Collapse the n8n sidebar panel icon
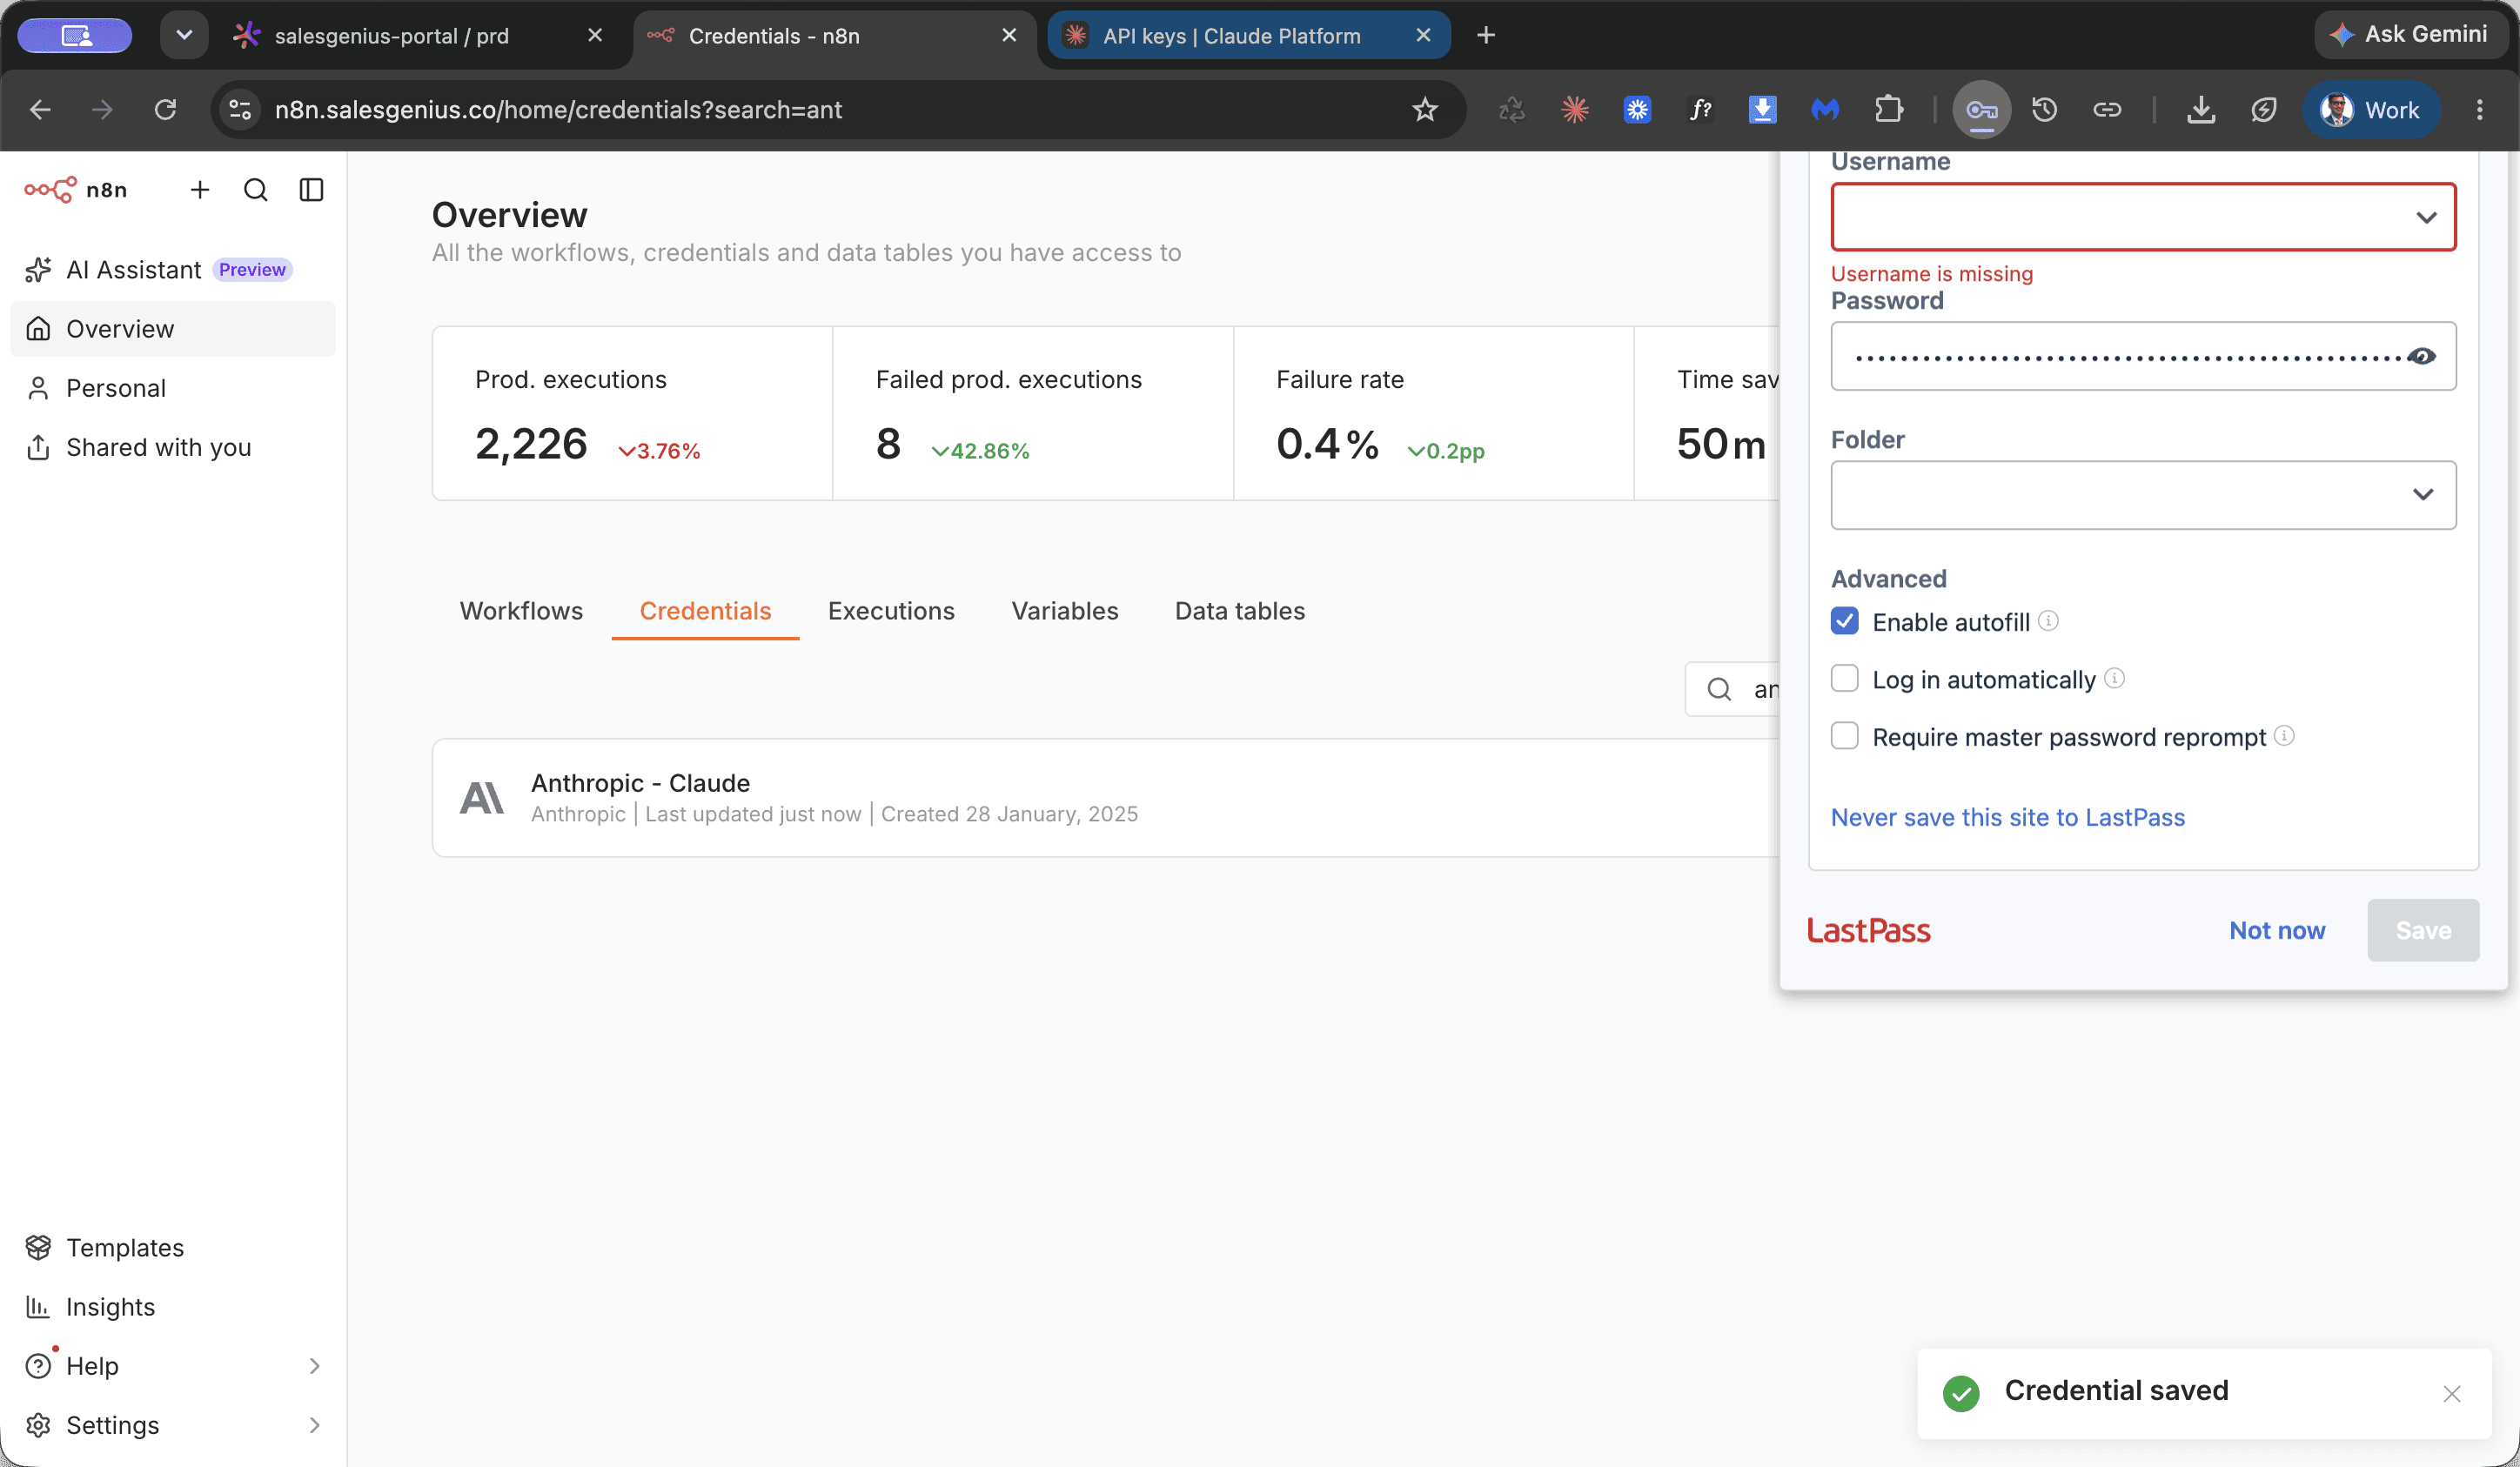The image size is (2520, 1467). 312,189
